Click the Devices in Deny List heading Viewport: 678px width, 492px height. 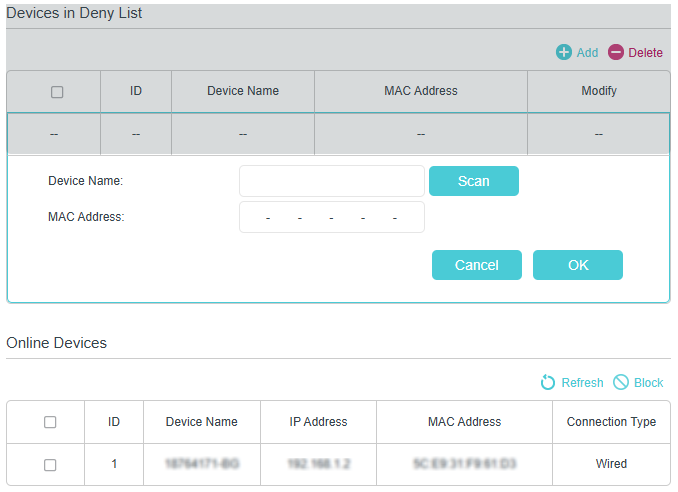[x=74, y=13]
